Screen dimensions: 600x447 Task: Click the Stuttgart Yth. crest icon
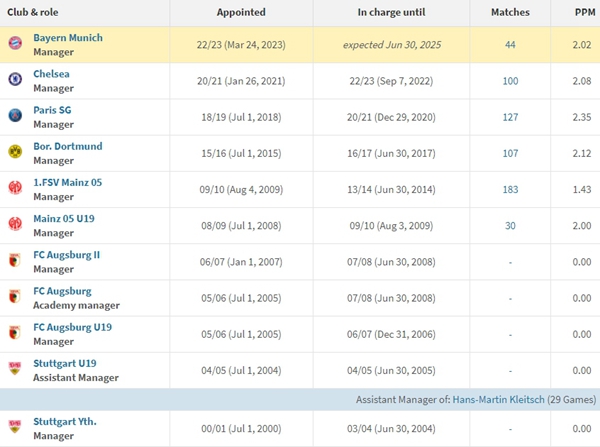click(15, 426)
